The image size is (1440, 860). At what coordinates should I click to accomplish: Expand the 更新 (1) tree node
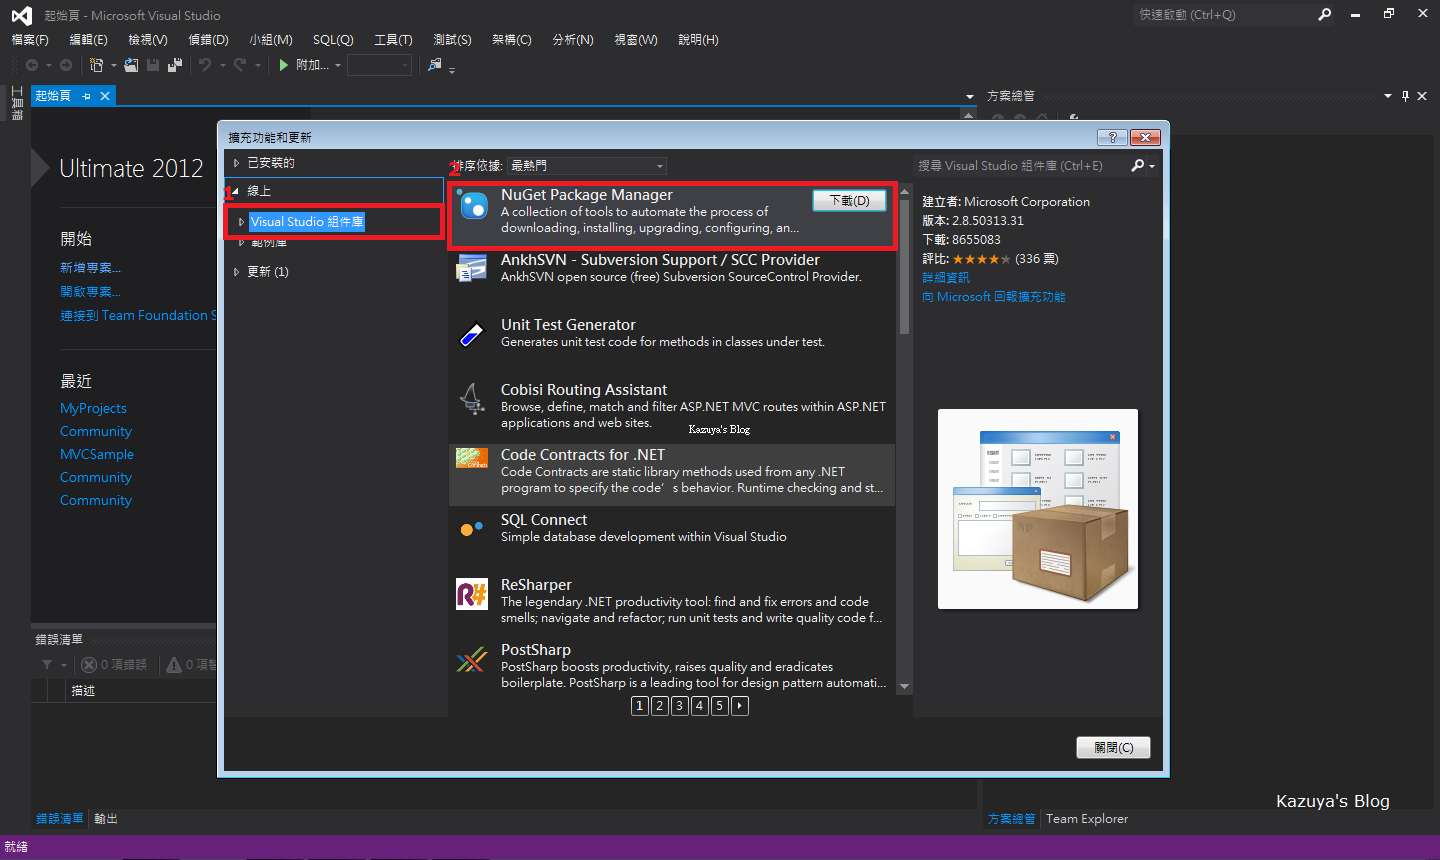pos(237,272)
